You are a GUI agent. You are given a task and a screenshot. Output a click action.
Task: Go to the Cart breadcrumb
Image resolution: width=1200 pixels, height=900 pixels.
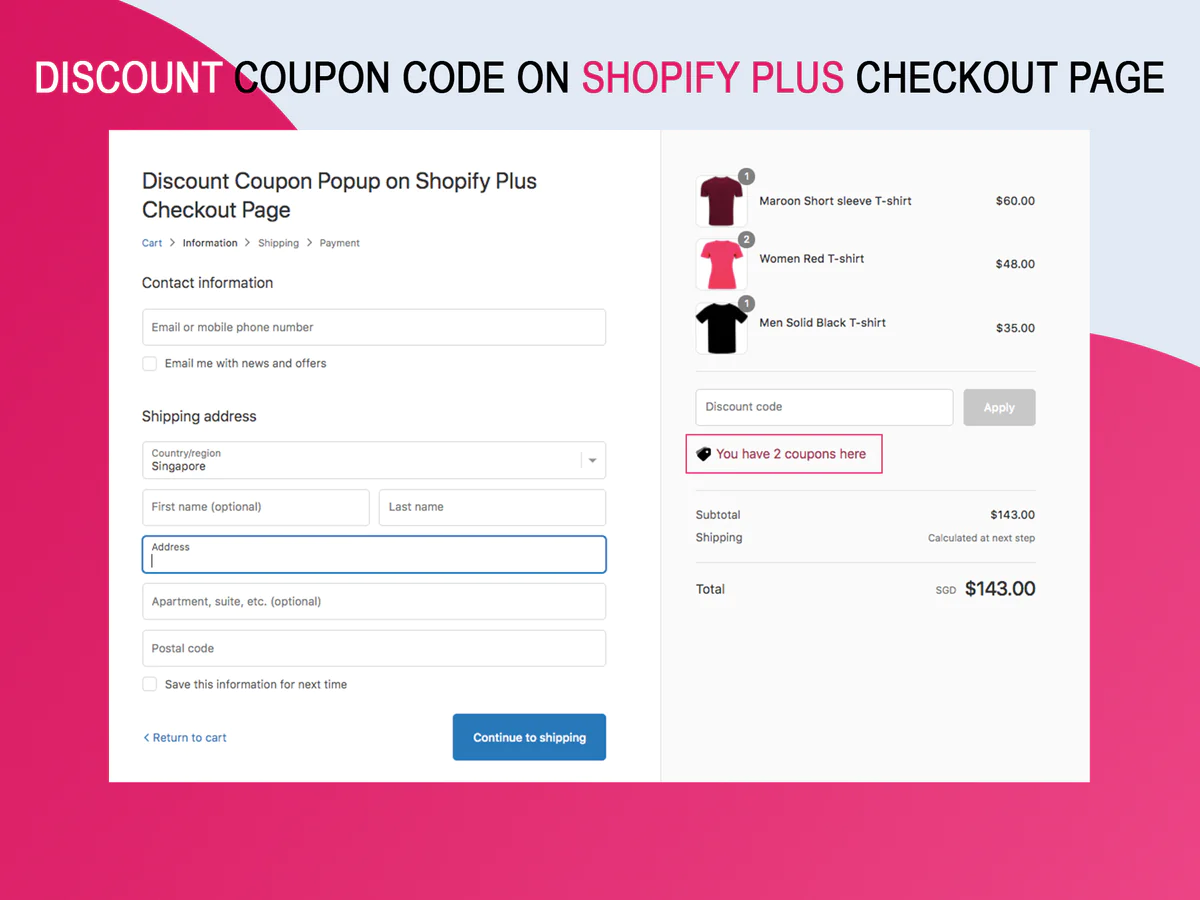(152, 243)
